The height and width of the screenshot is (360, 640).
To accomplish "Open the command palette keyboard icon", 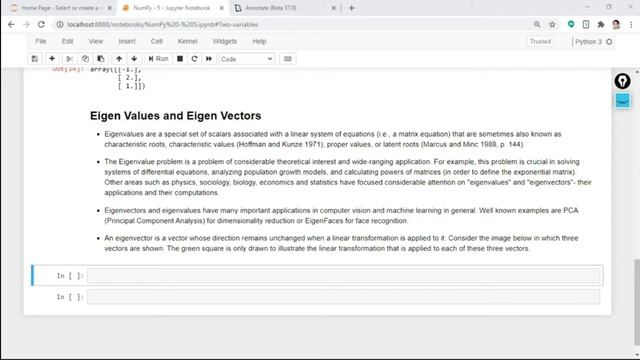I will pos(288,59).
